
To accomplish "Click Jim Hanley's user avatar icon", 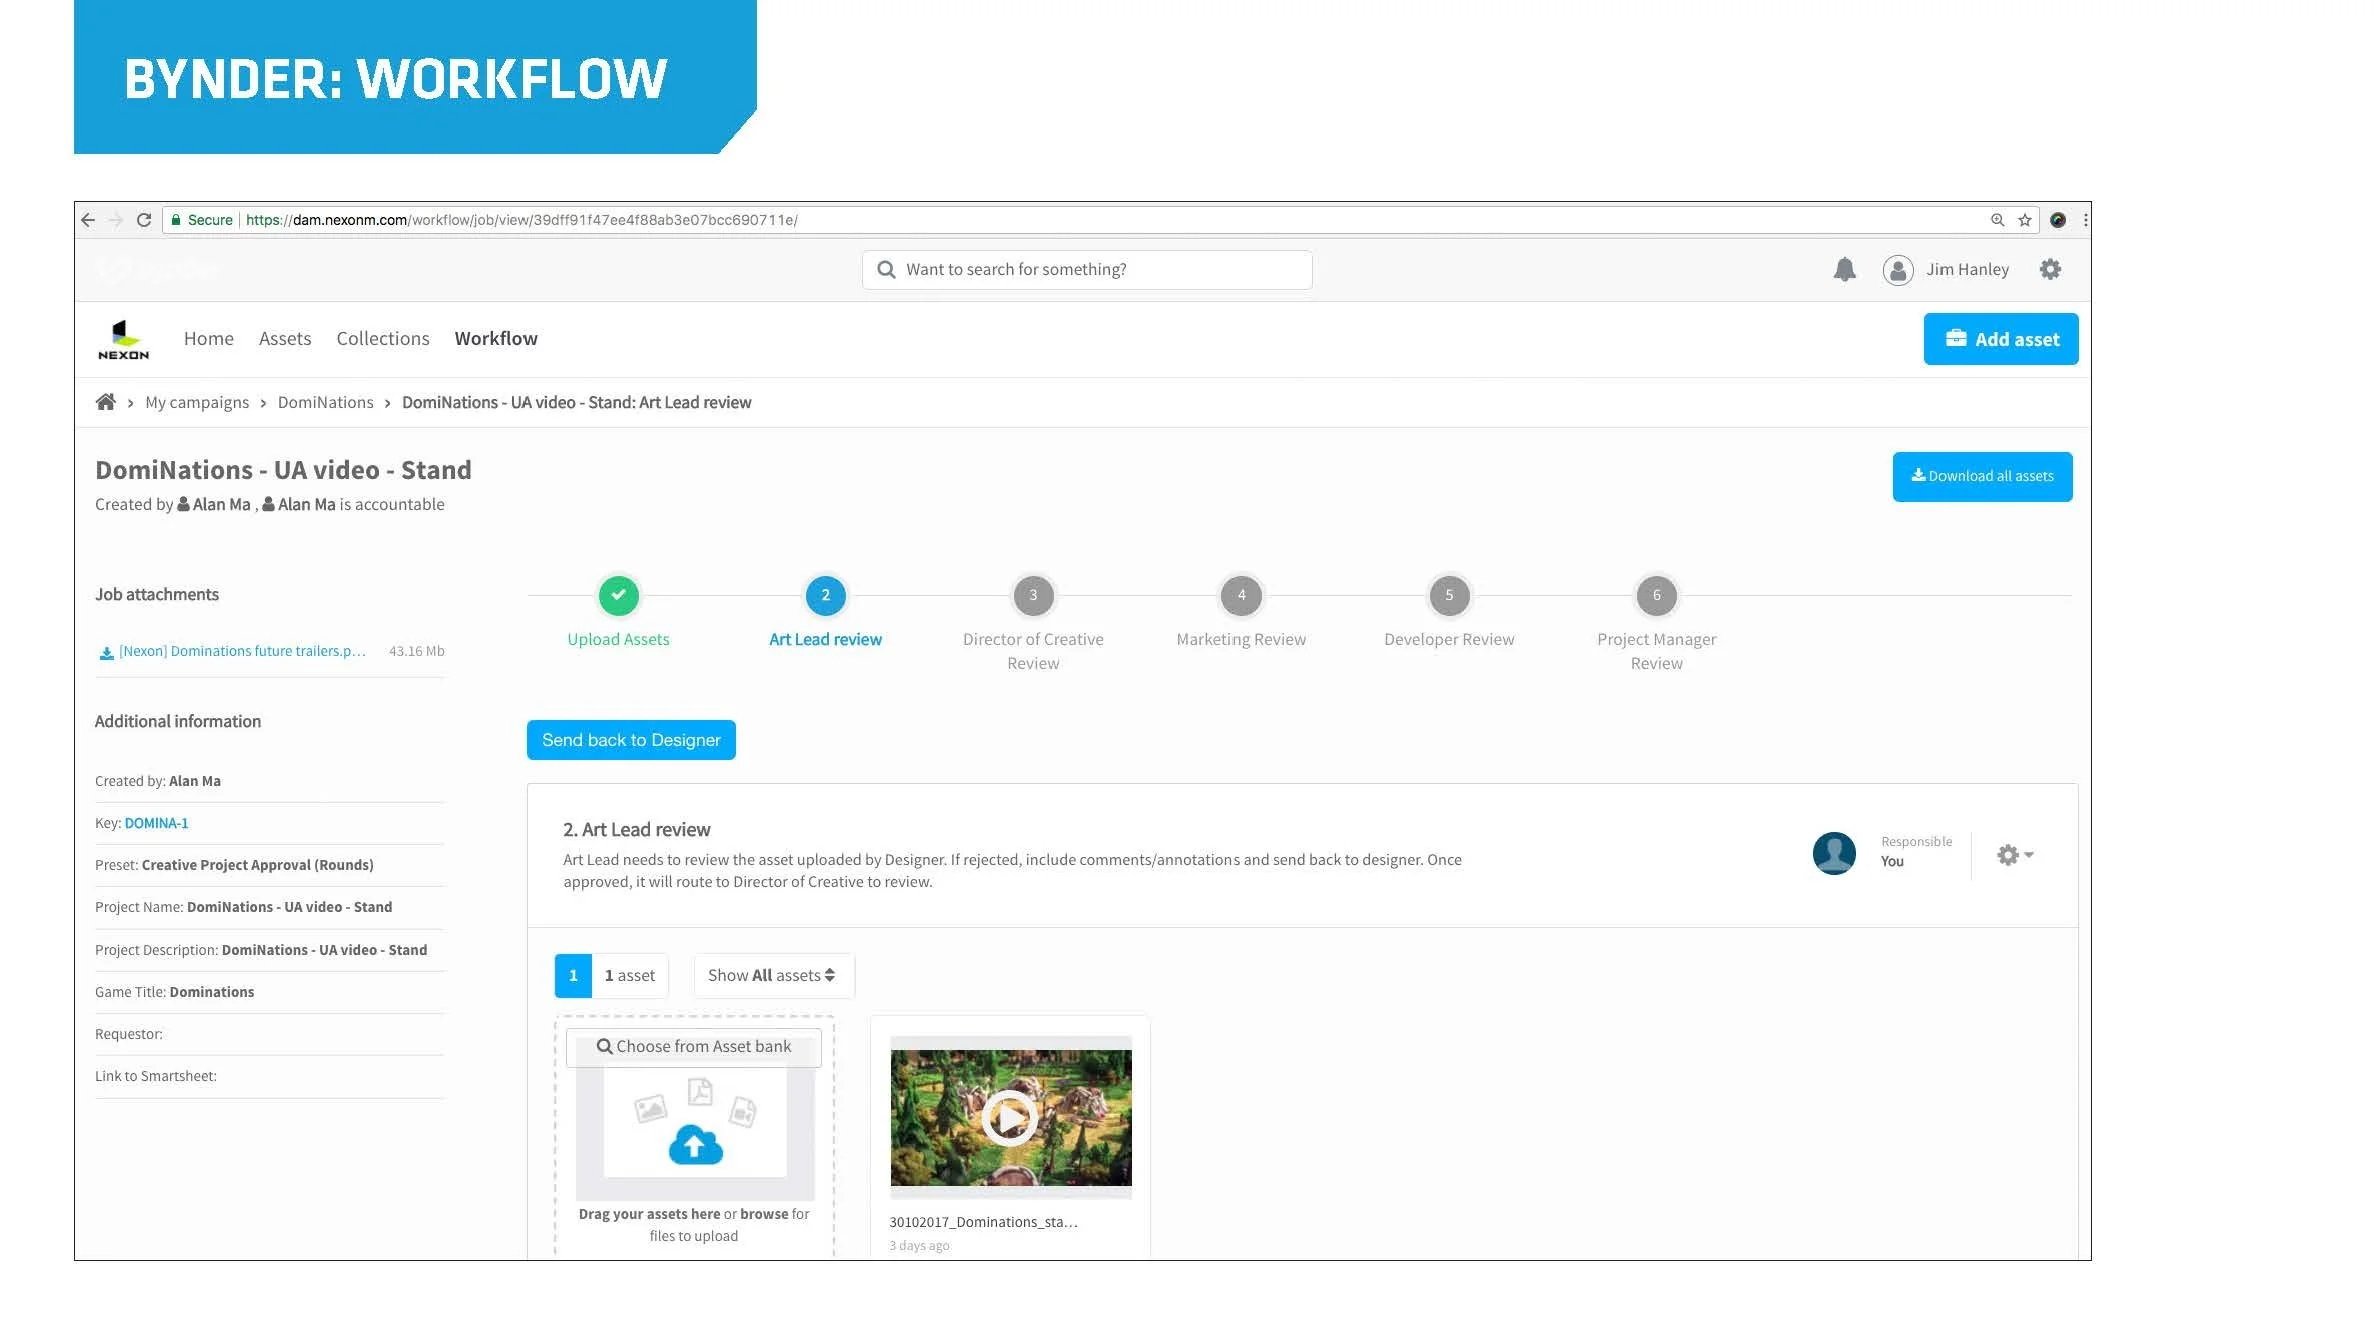I will (1898, 270).
